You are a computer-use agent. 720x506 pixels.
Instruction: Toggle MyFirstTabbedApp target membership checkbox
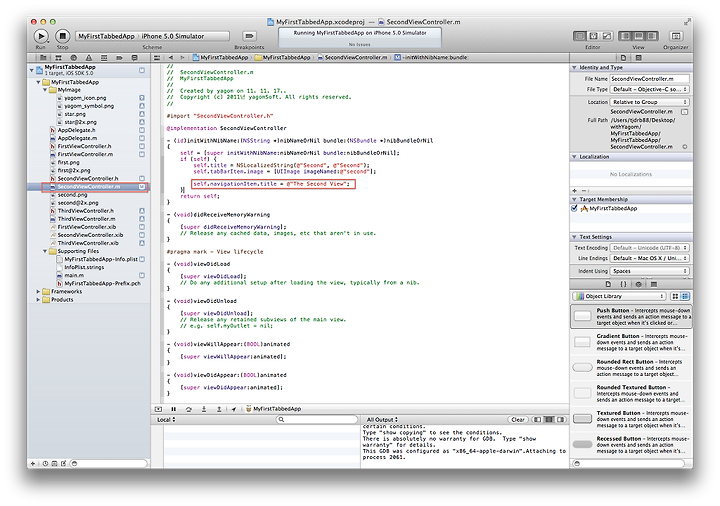click(x=574, y=208)
